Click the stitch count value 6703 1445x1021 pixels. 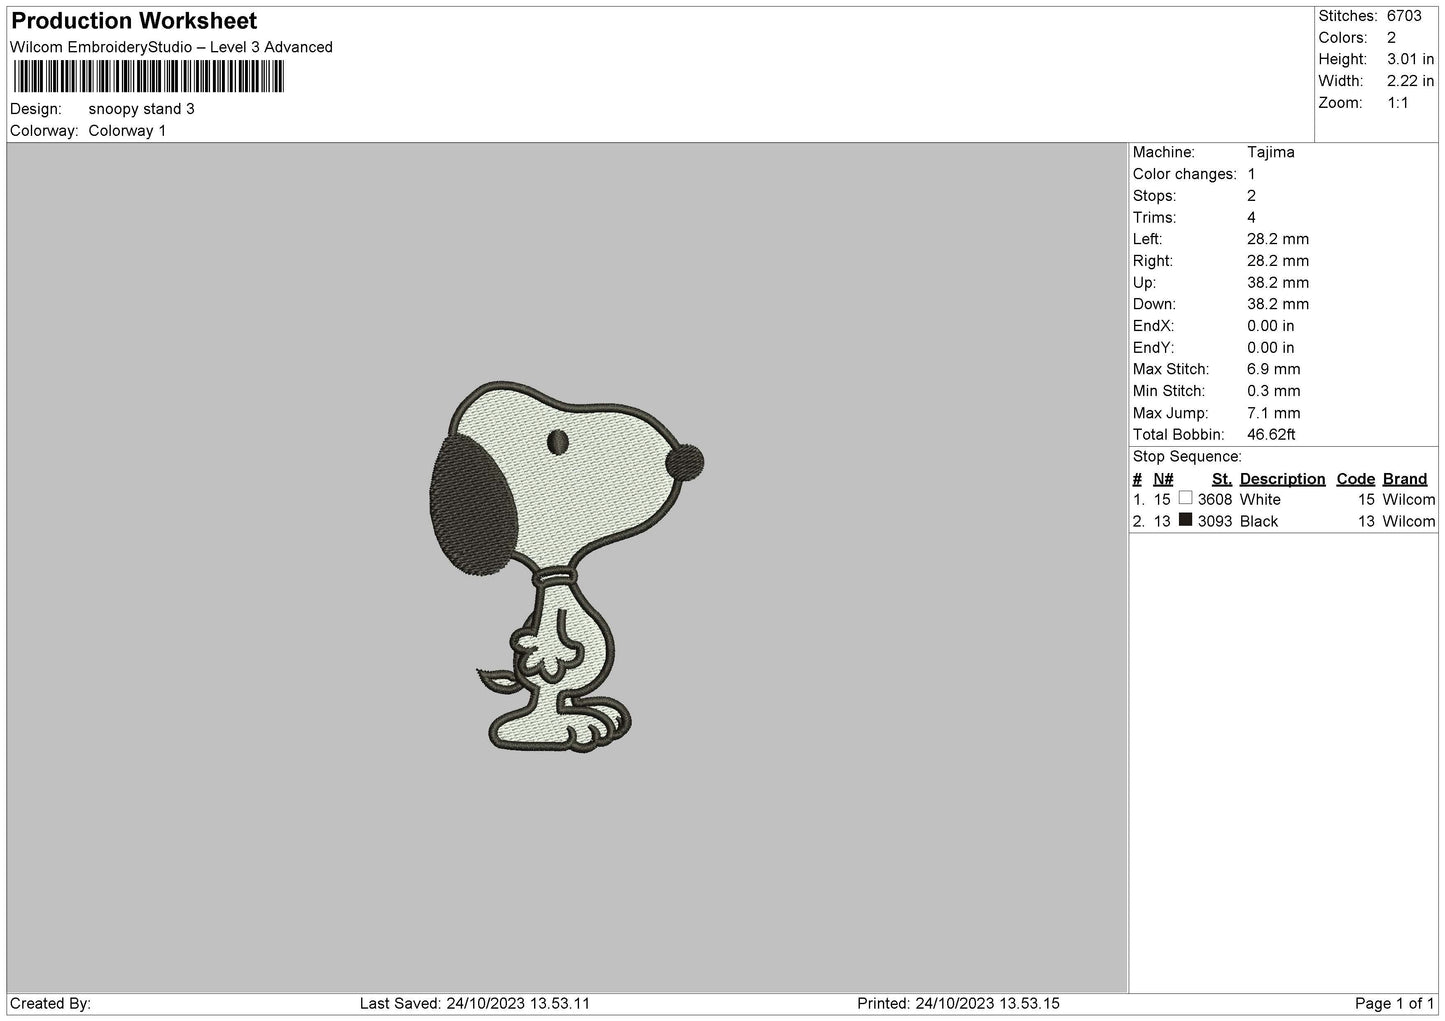(1404, 16)
